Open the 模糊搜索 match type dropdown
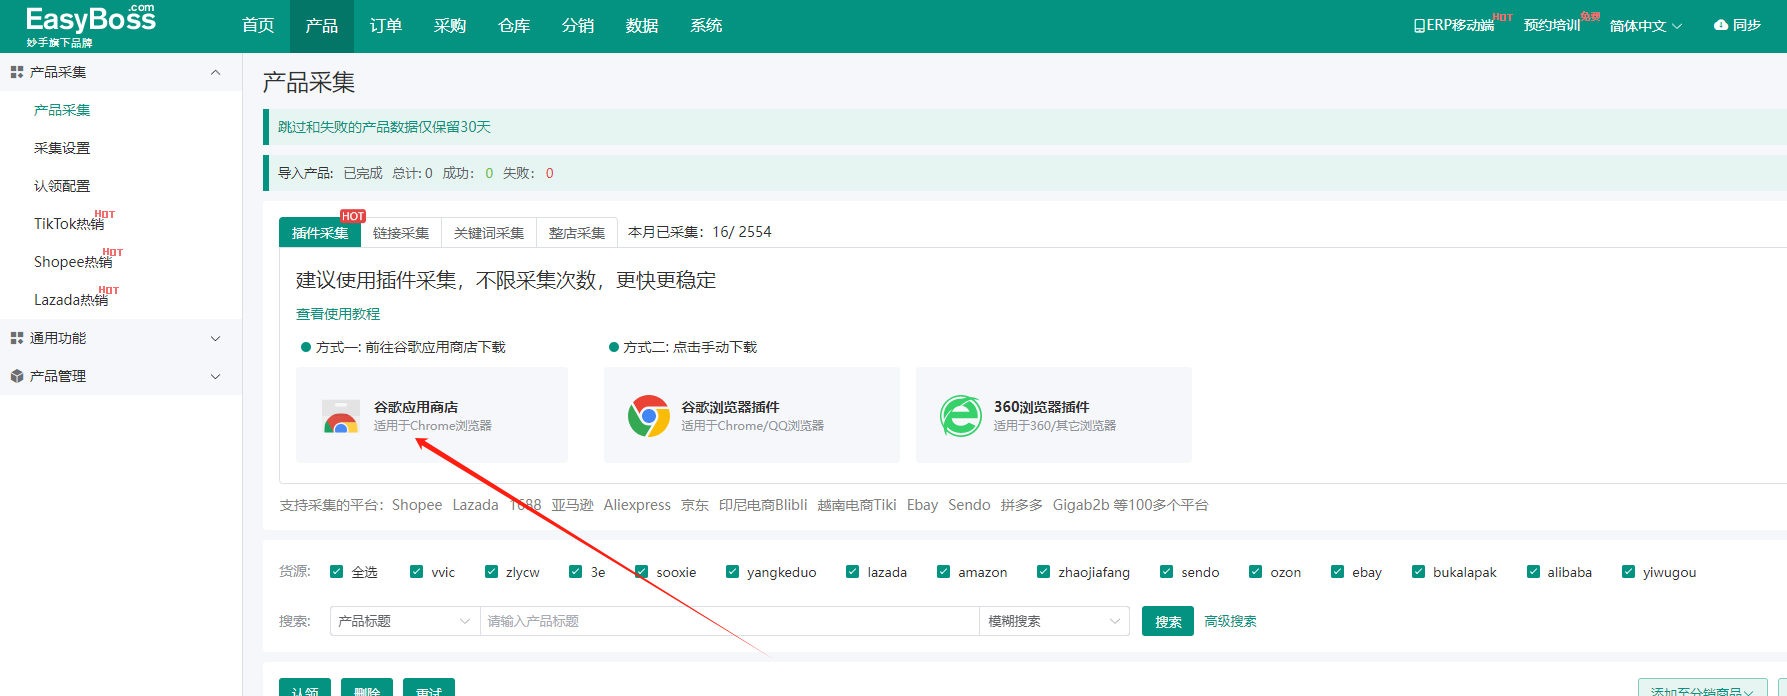Image resolution: width=1787 pixels, height=696 pixels. (1054, 621)
